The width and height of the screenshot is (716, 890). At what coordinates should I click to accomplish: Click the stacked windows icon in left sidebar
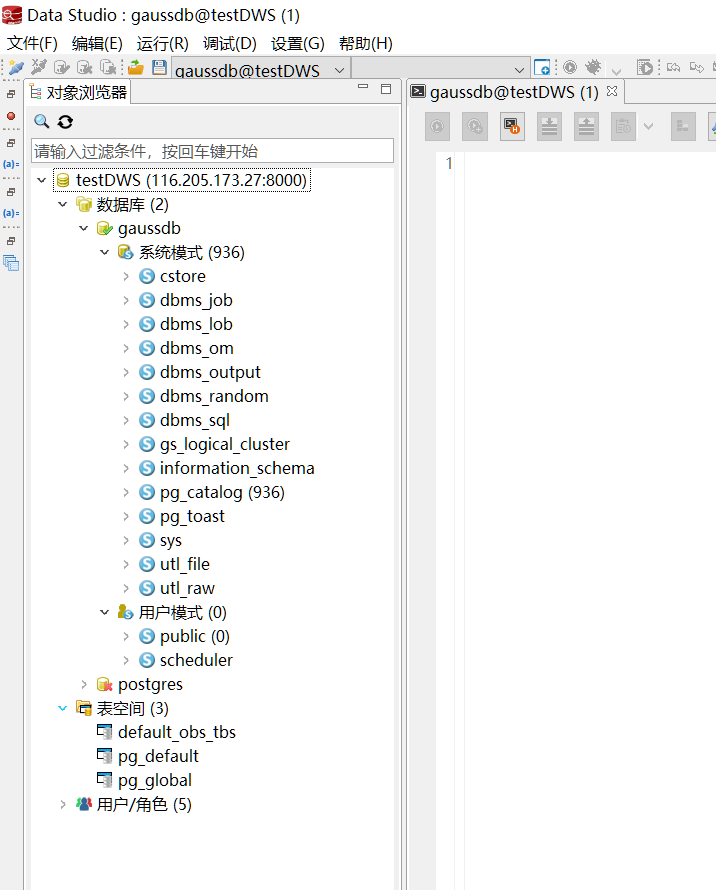tap(11, 263)
